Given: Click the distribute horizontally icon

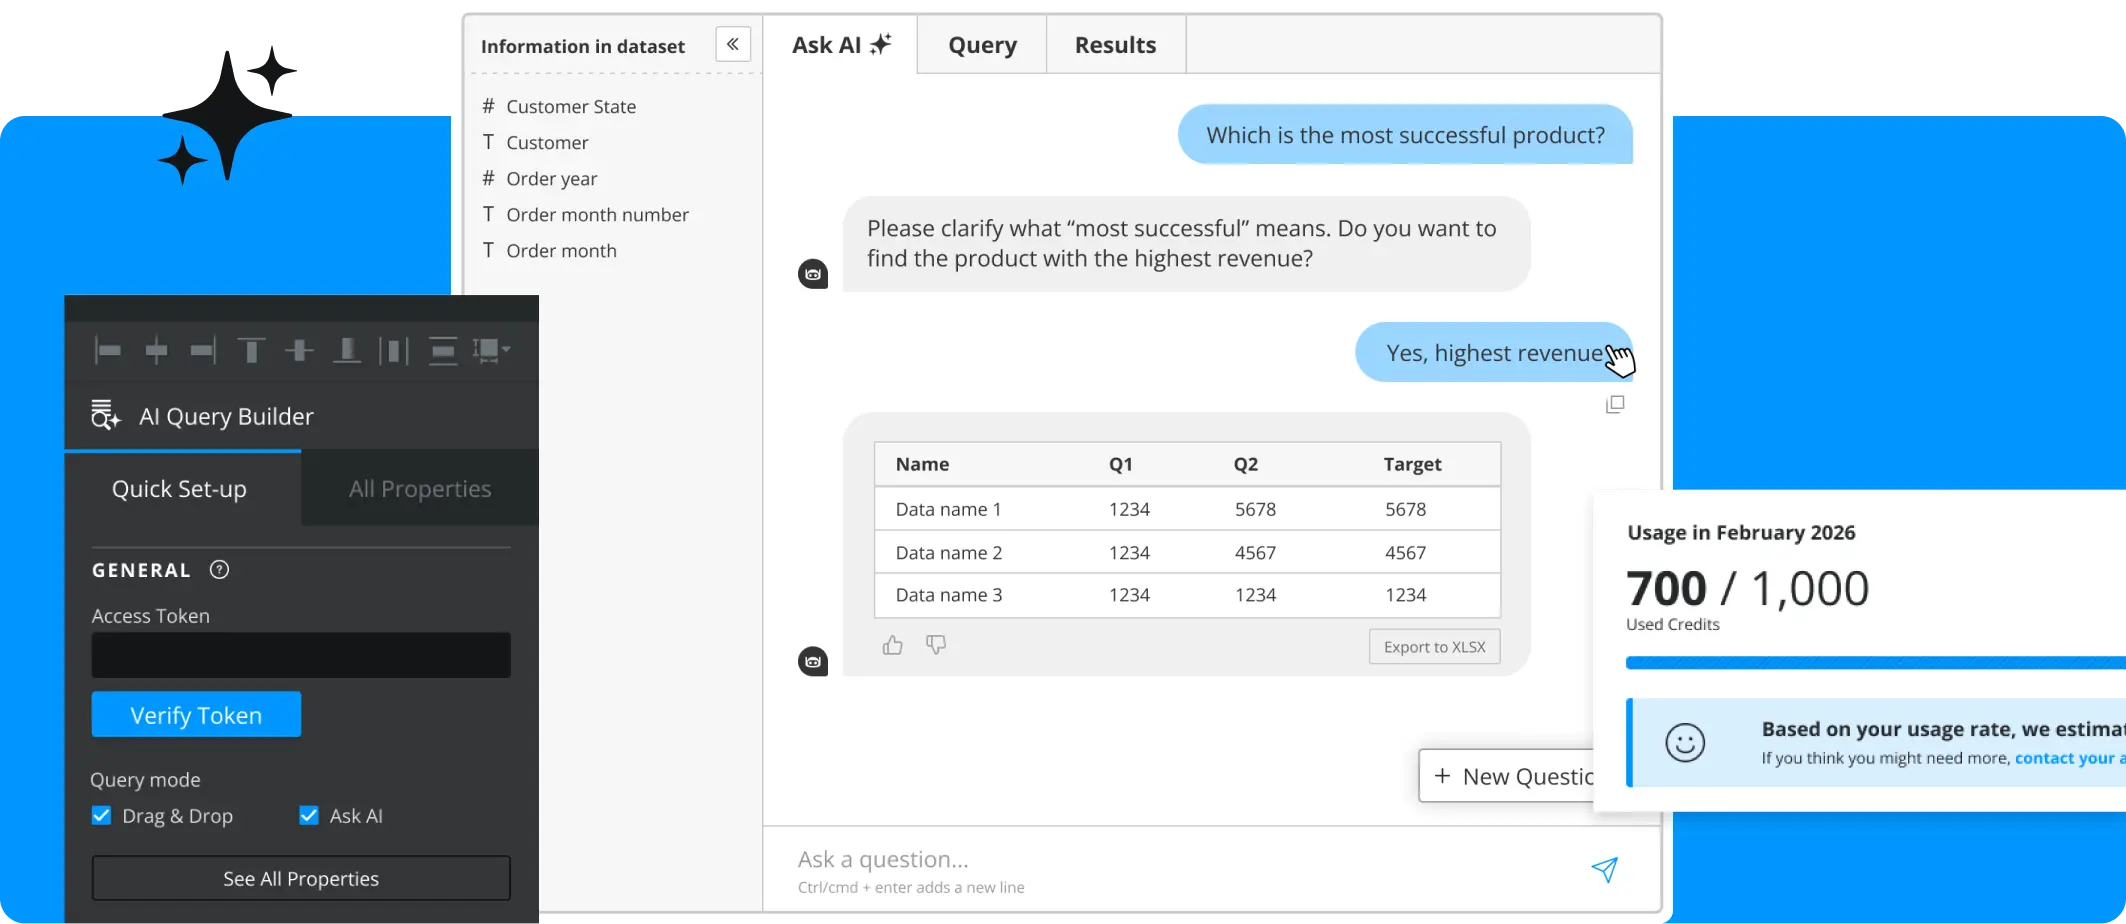Looking at the screenshot, I should (x=394, y=350).
